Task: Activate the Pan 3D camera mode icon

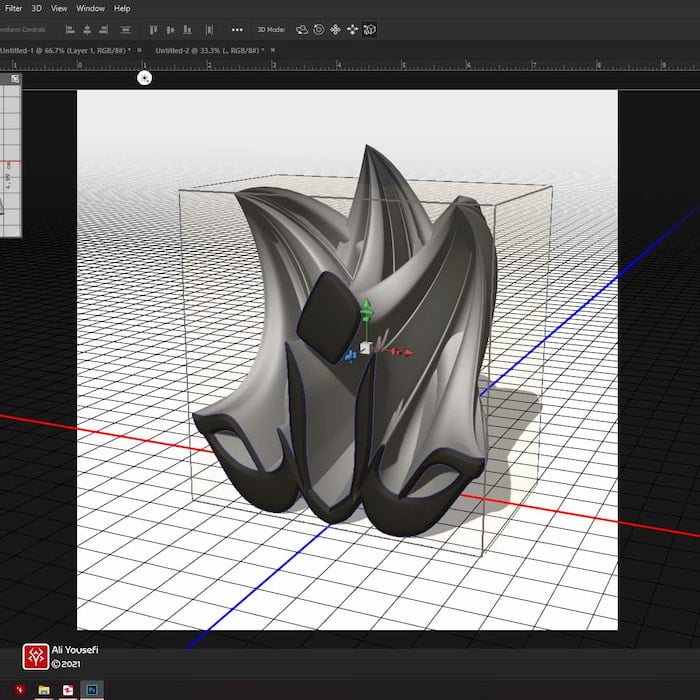Action: [x=335, y=30]
